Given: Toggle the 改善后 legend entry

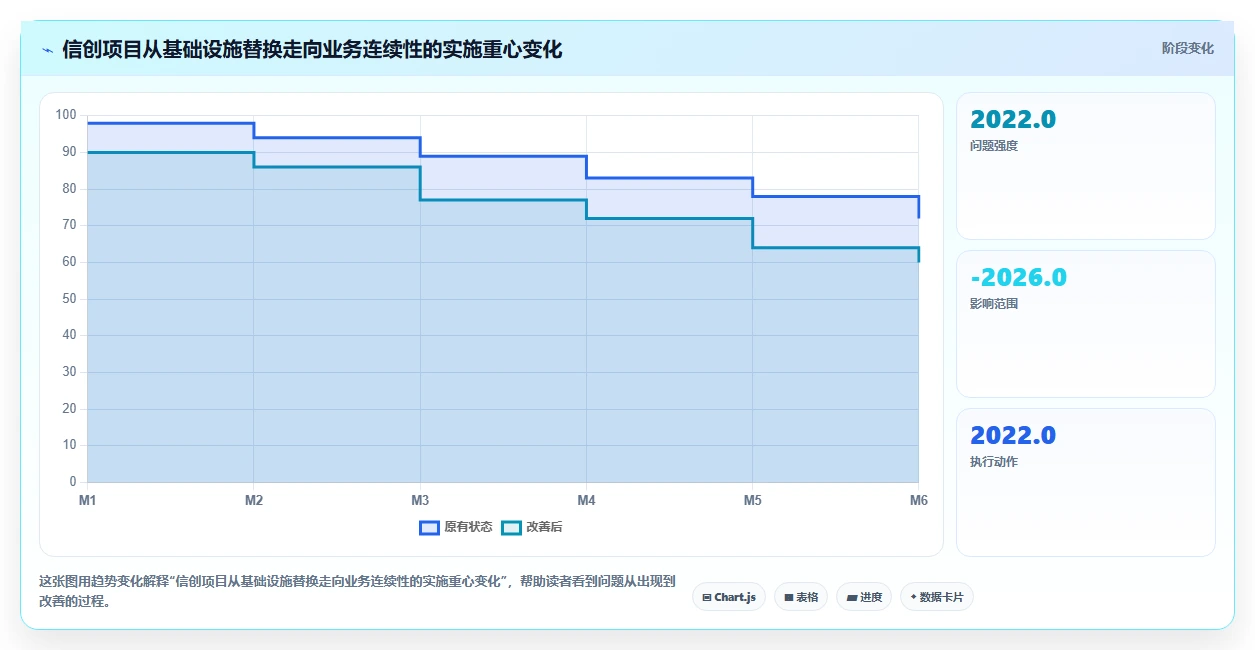Looking at the screenshot, I should pyautogui.click(x=532, y=527).
